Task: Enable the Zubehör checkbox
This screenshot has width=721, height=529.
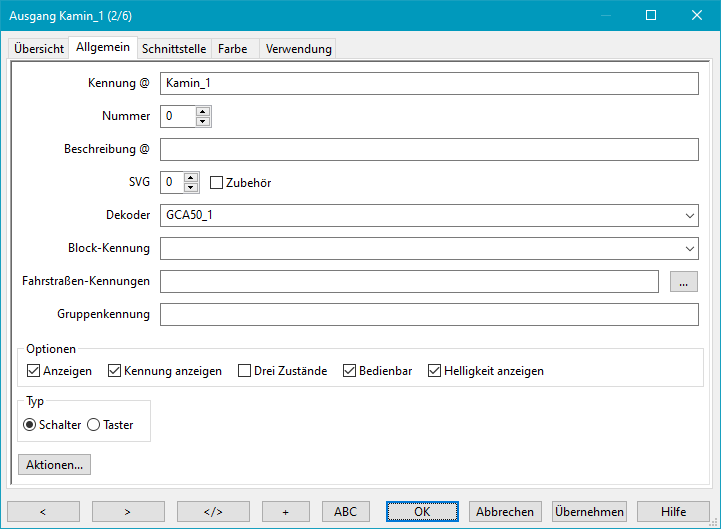Action: (x=216, y=183)
